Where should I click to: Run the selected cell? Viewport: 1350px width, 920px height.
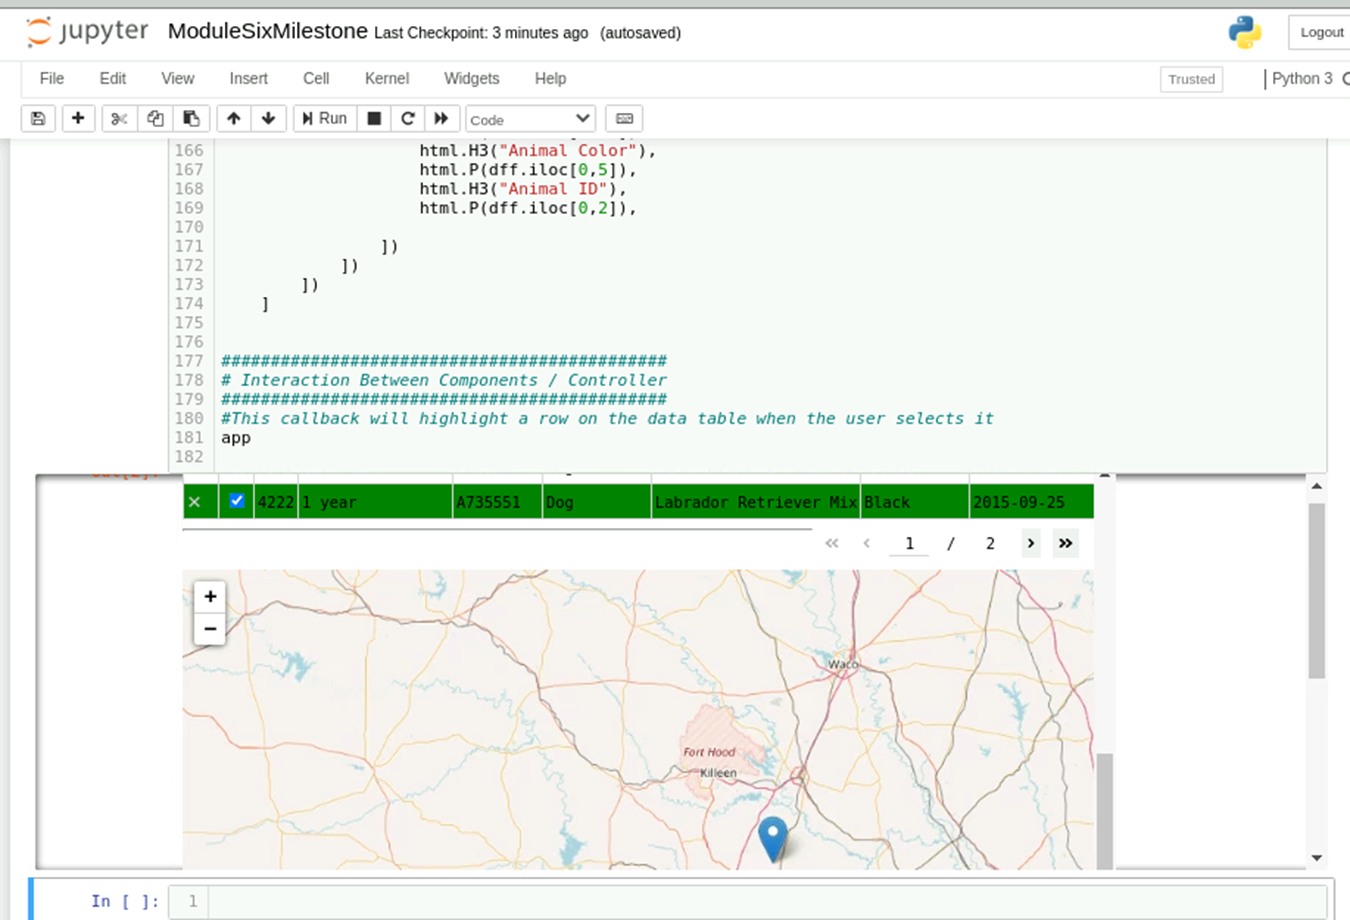tap(325, 118)
